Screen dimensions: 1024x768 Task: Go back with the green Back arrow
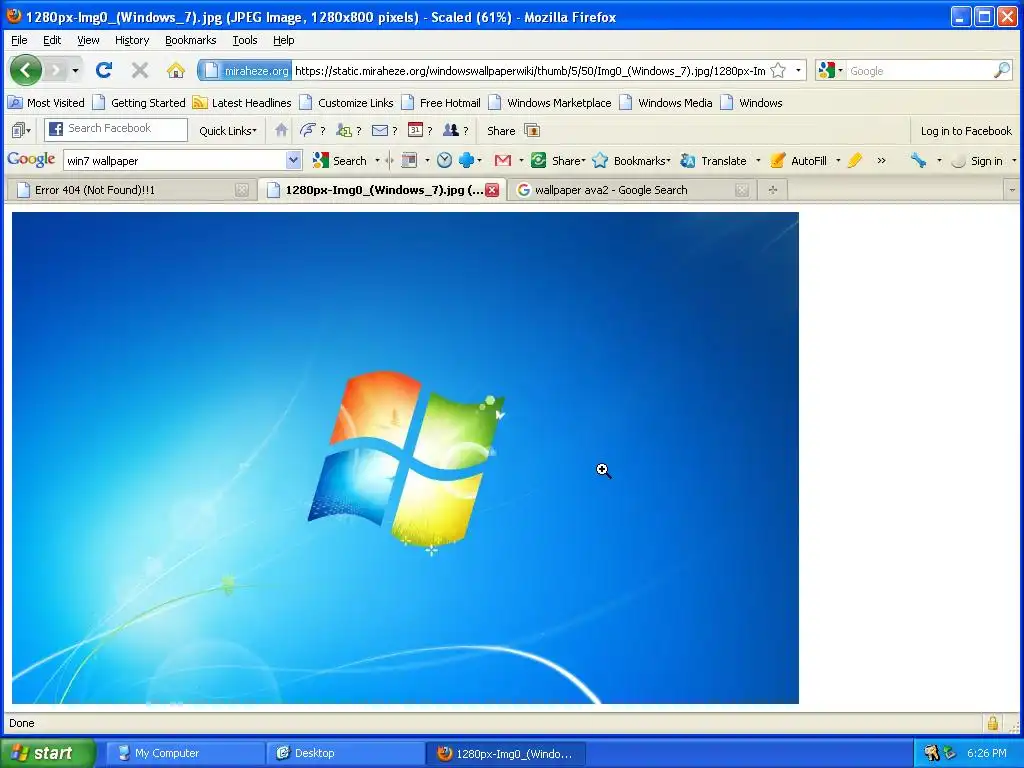(x=26, y=70)
